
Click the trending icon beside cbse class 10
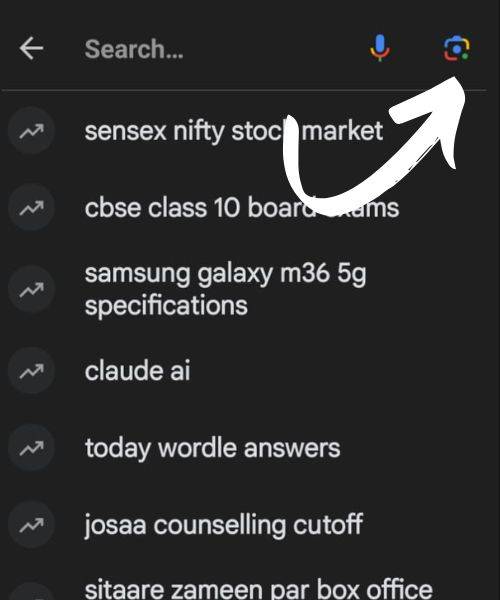coord(31,208)
